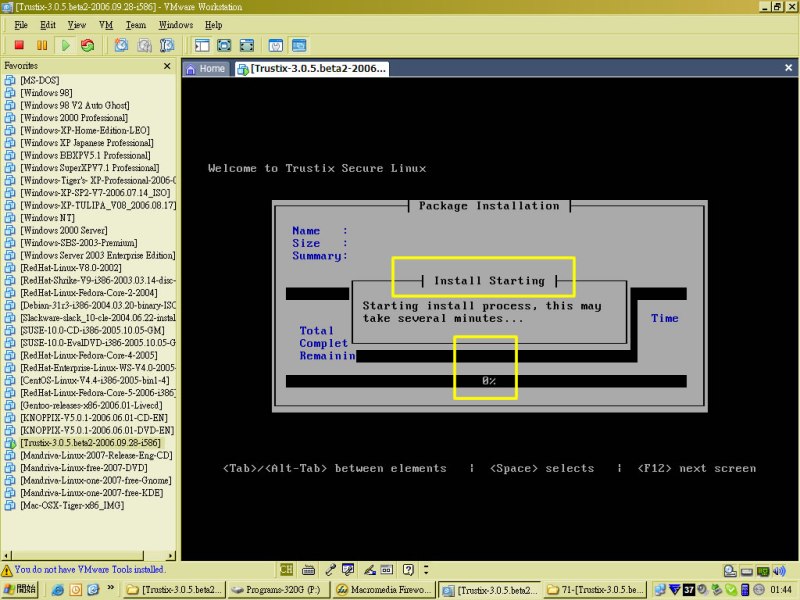Reset the virtual machine with the red/green icon

coord(88,45)
